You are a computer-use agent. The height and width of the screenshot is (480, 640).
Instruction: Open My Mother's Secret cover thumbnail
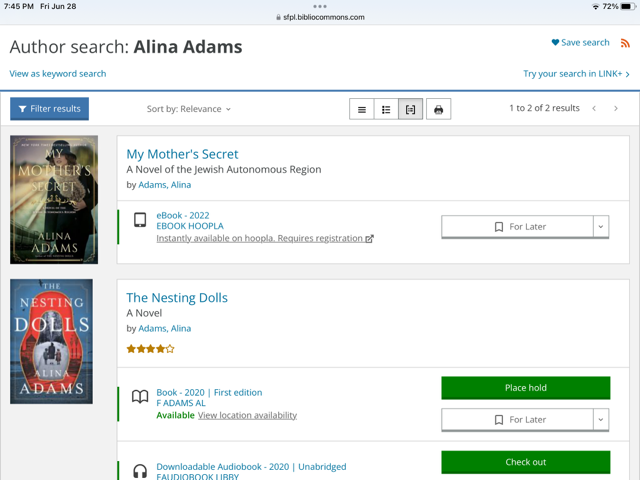click(54, 200)
